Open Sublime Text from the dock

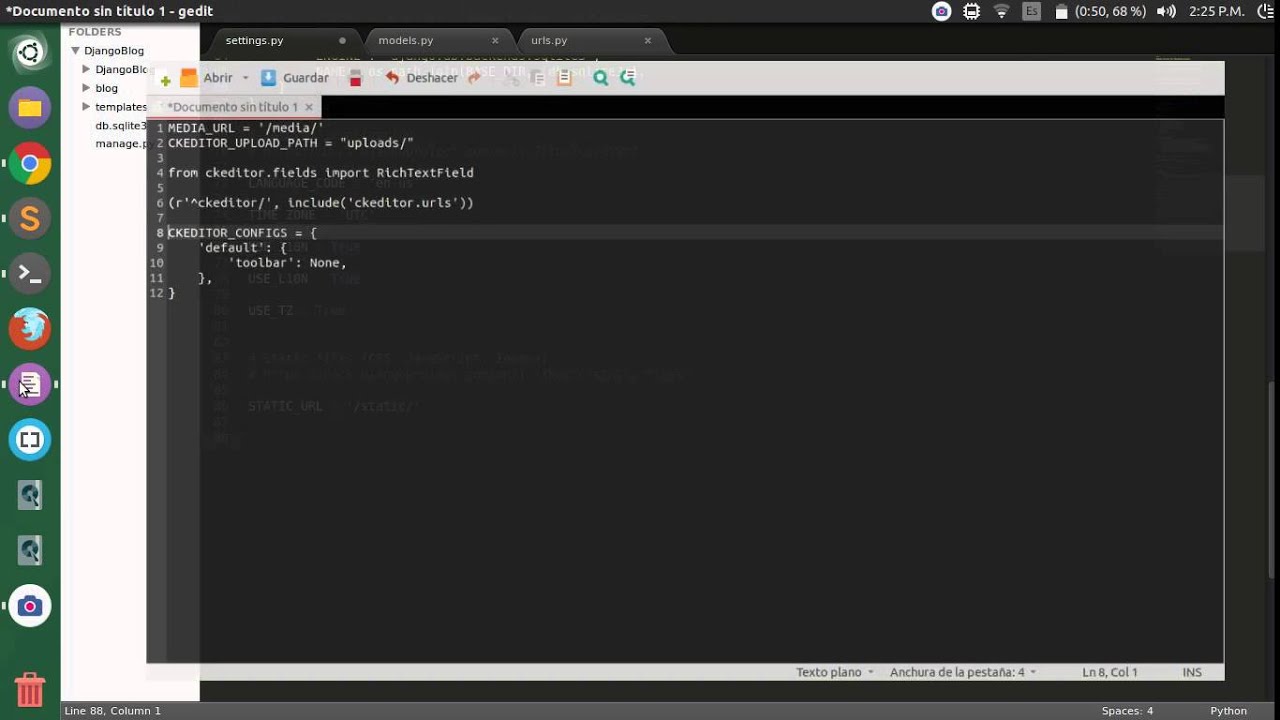click(30, 218)
